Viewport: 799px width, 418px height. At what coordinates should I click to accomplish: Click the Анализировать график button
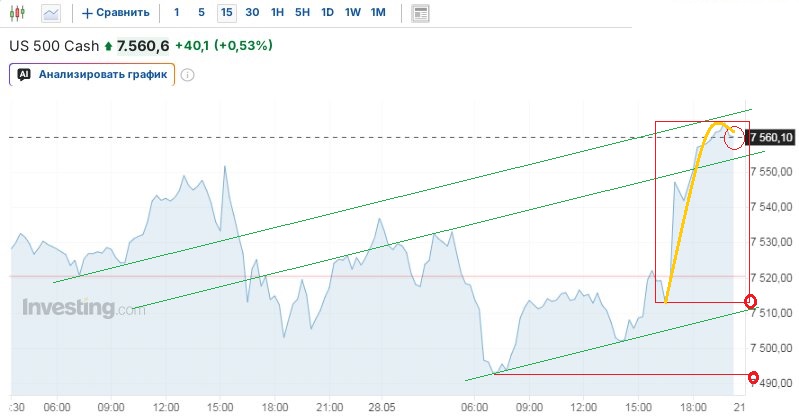click(92, 74)
